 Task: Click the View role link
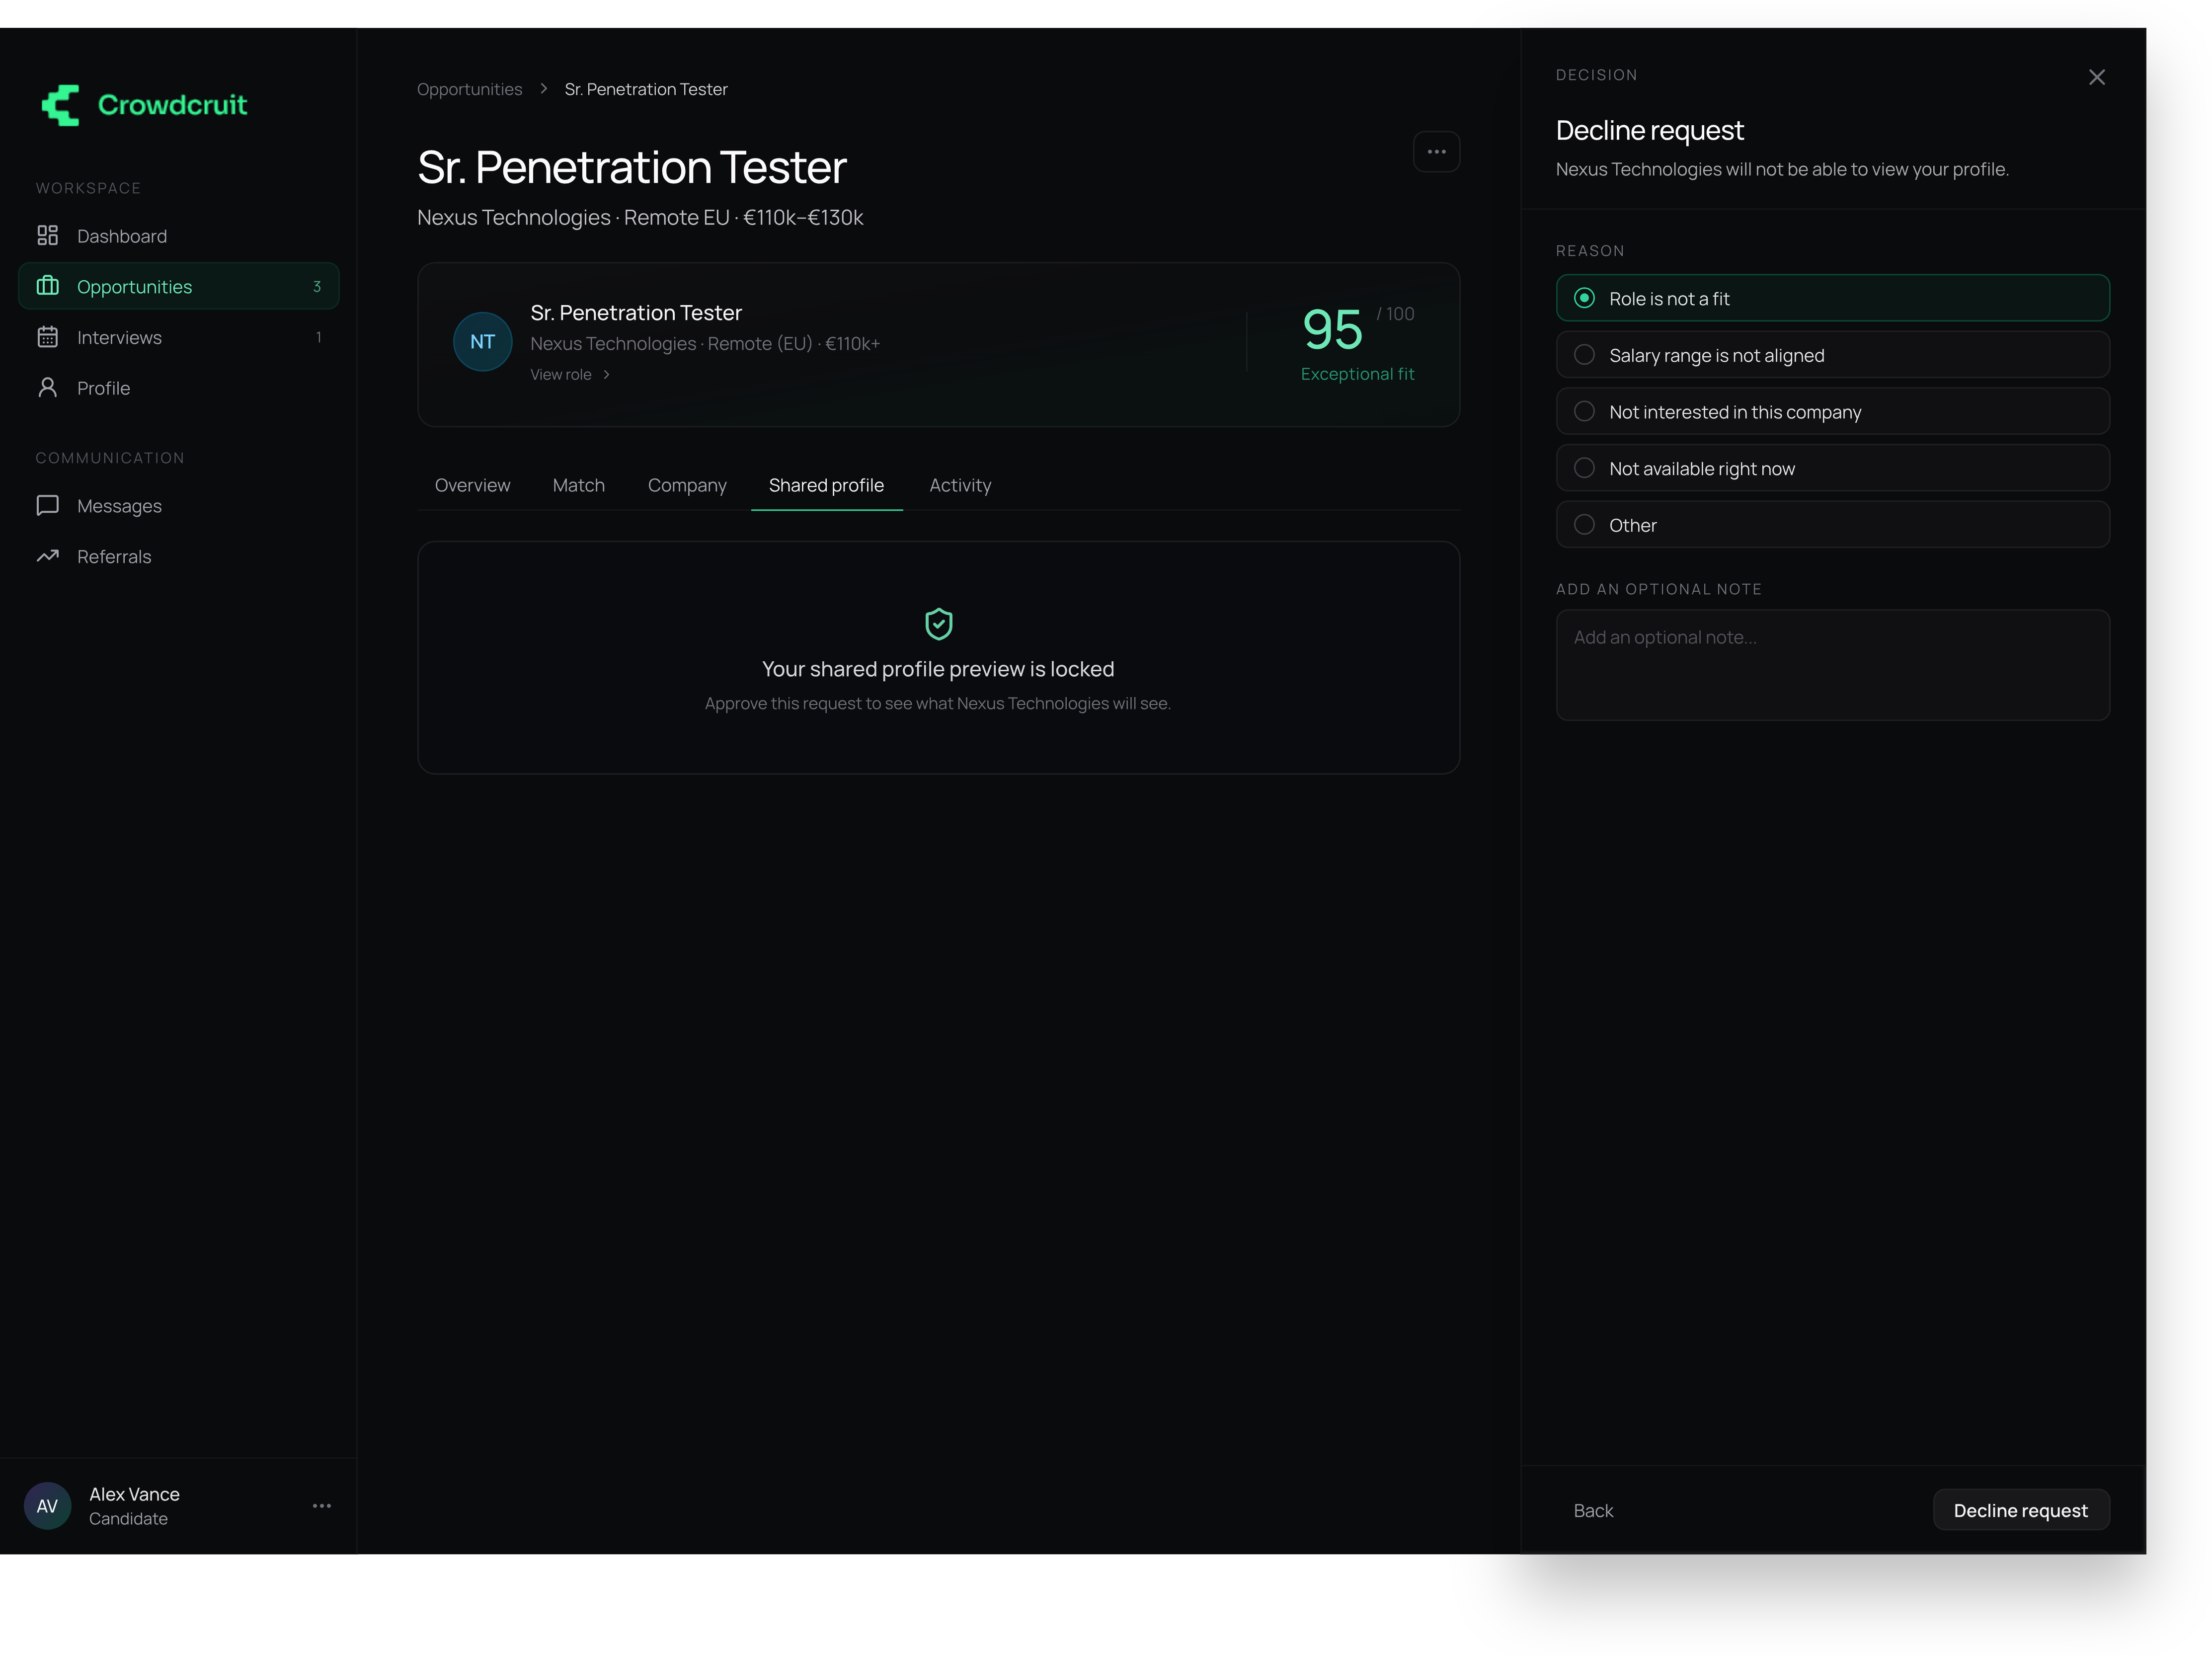(570, 375)
